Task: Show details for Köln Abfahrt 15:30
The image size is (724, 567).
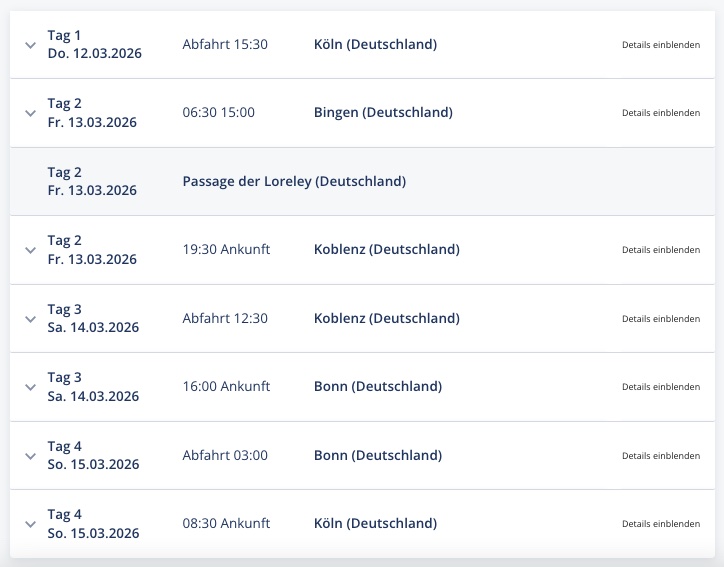Action: pyautogui.click(x=660, y=45)
